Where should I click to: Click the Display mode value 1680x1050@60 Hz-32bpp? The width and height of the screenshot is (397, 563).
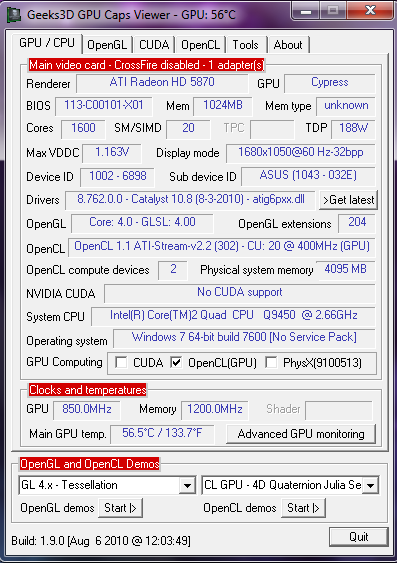click(x=301, y=153)
